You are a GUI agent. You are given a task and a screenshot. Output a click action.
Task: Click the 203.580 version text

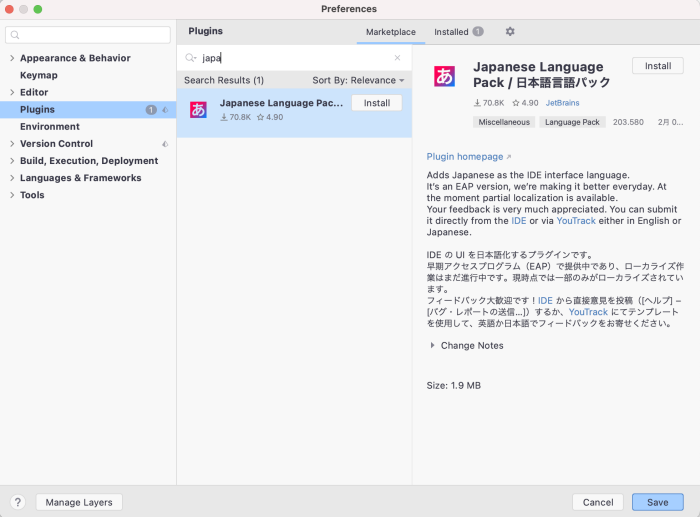click(628, 122)
